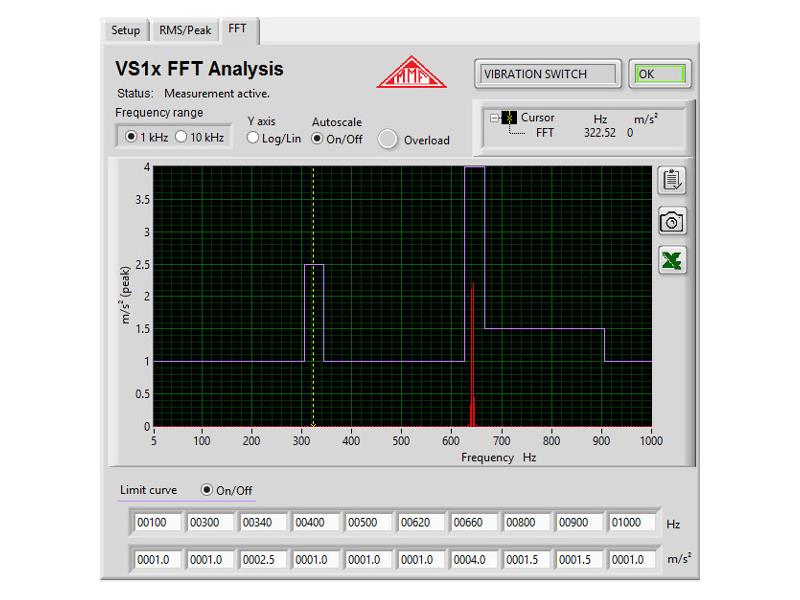Switch to the Setup tab
Screen dimensions: 800x600
pos(126,30)
